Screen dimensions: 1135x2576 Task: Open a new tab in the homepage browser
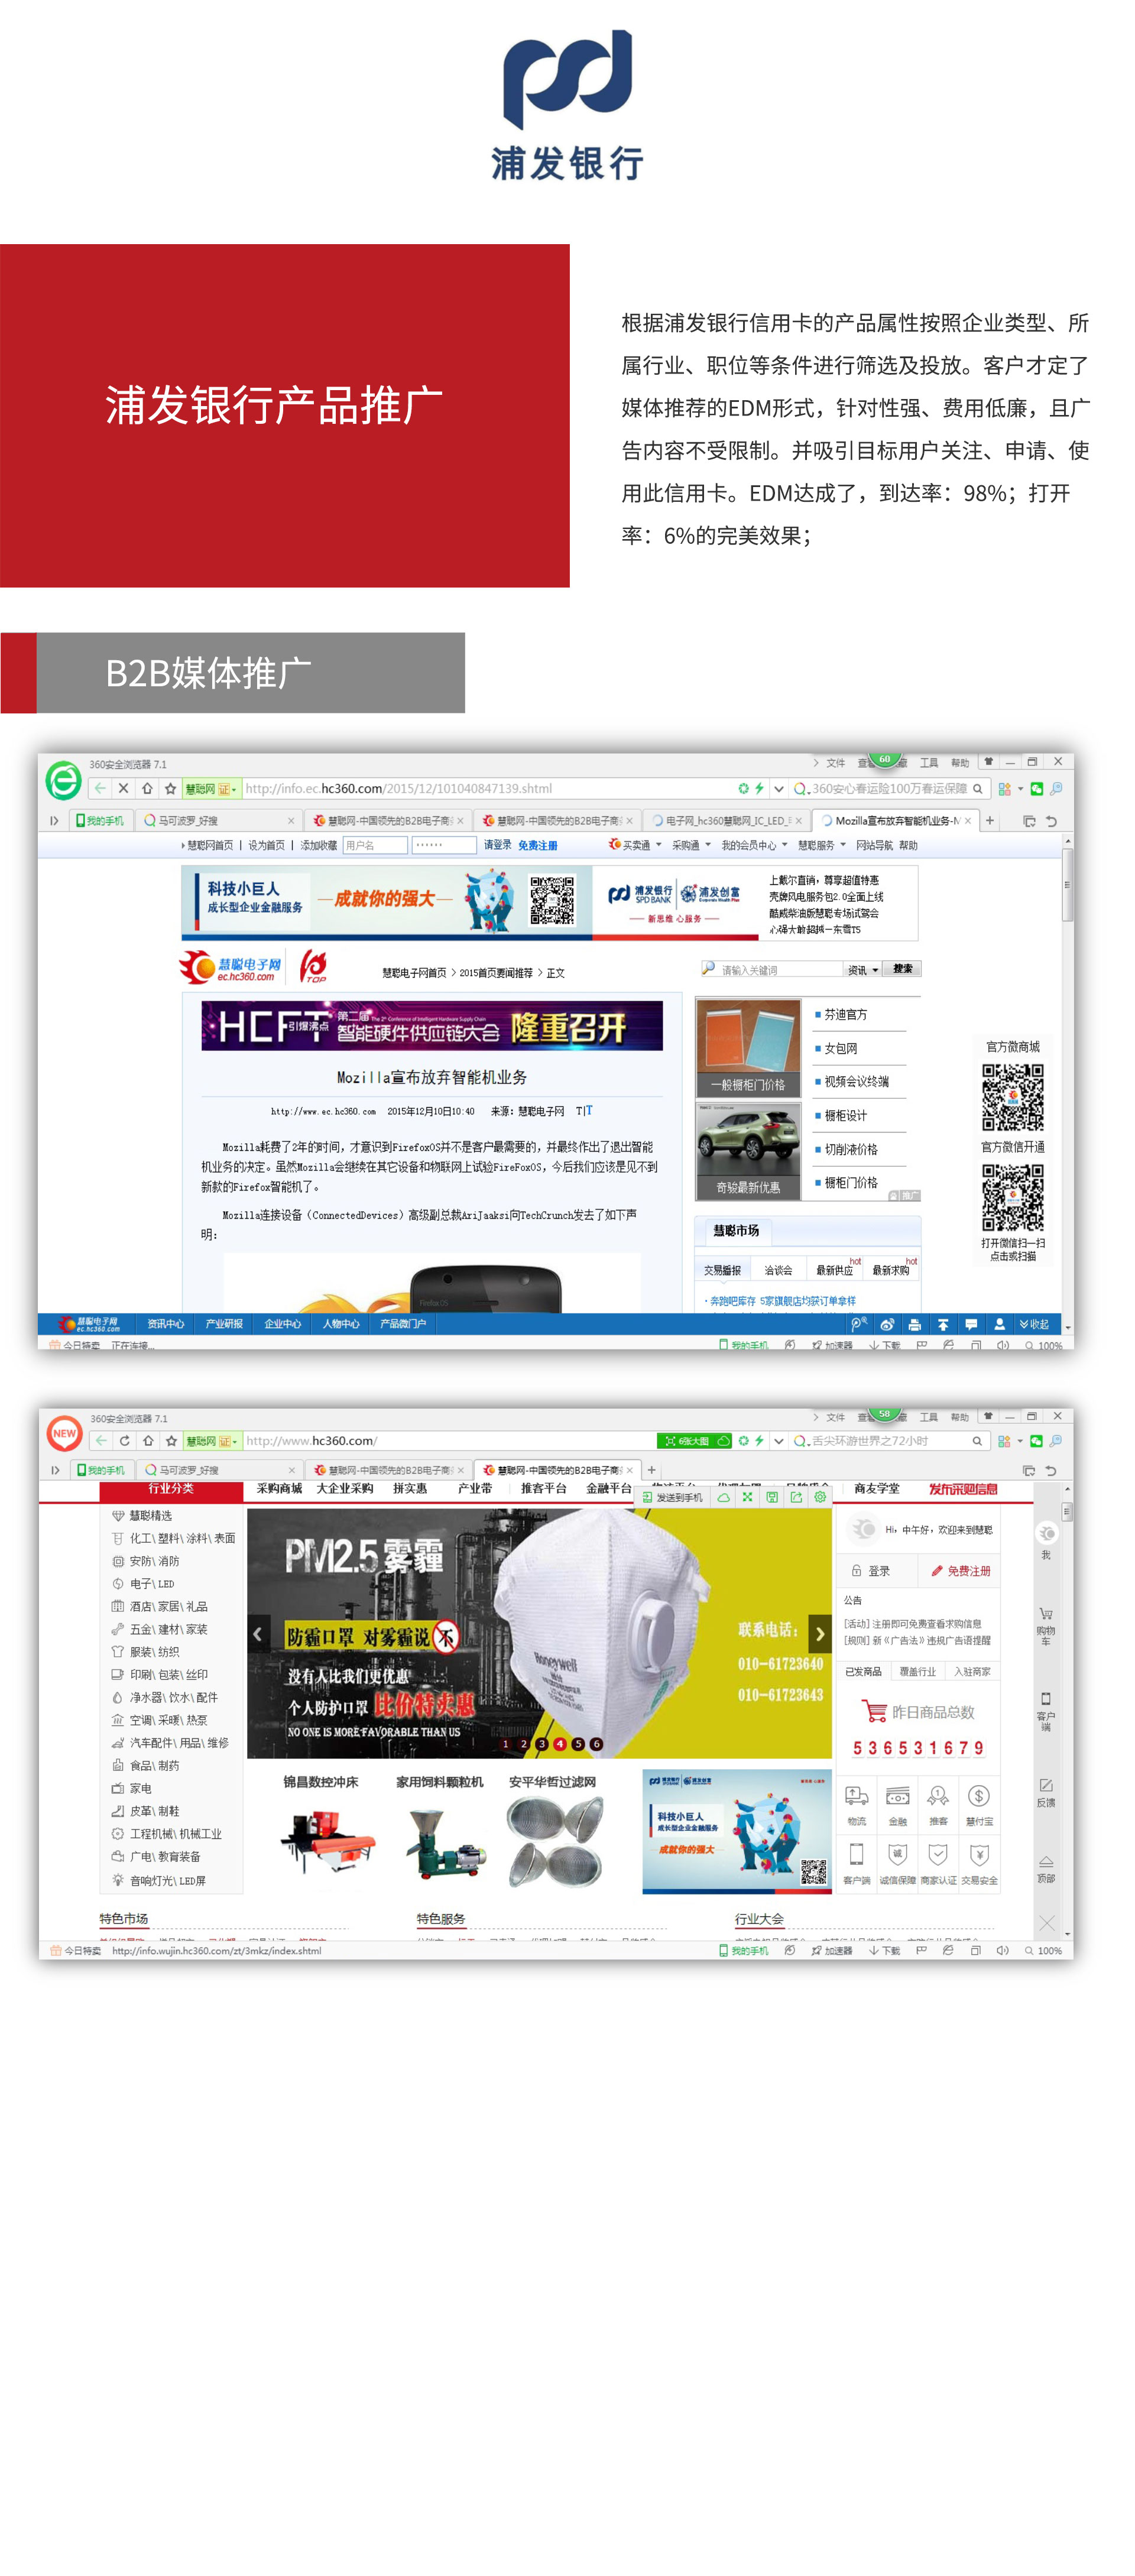pyautogui.click(x=652, y=1469)
